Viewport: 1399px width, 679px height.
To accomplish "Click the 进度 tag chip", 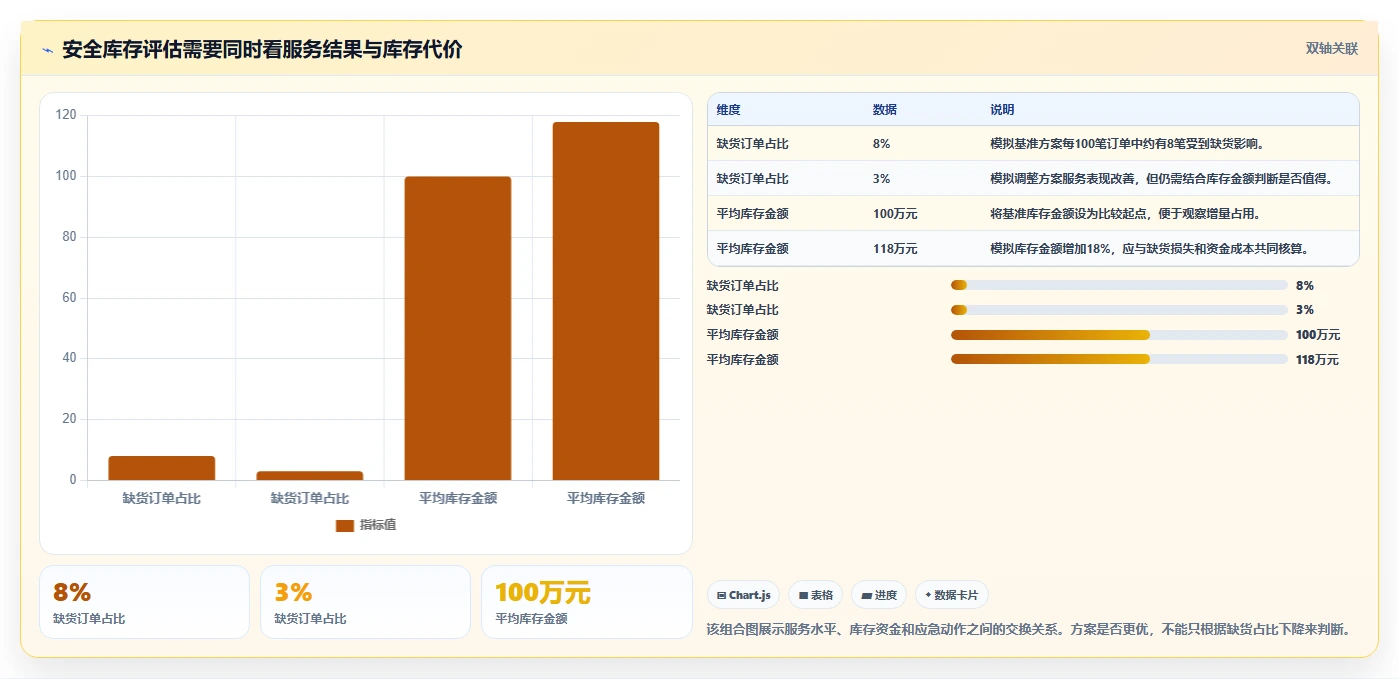I will point(879,595).
